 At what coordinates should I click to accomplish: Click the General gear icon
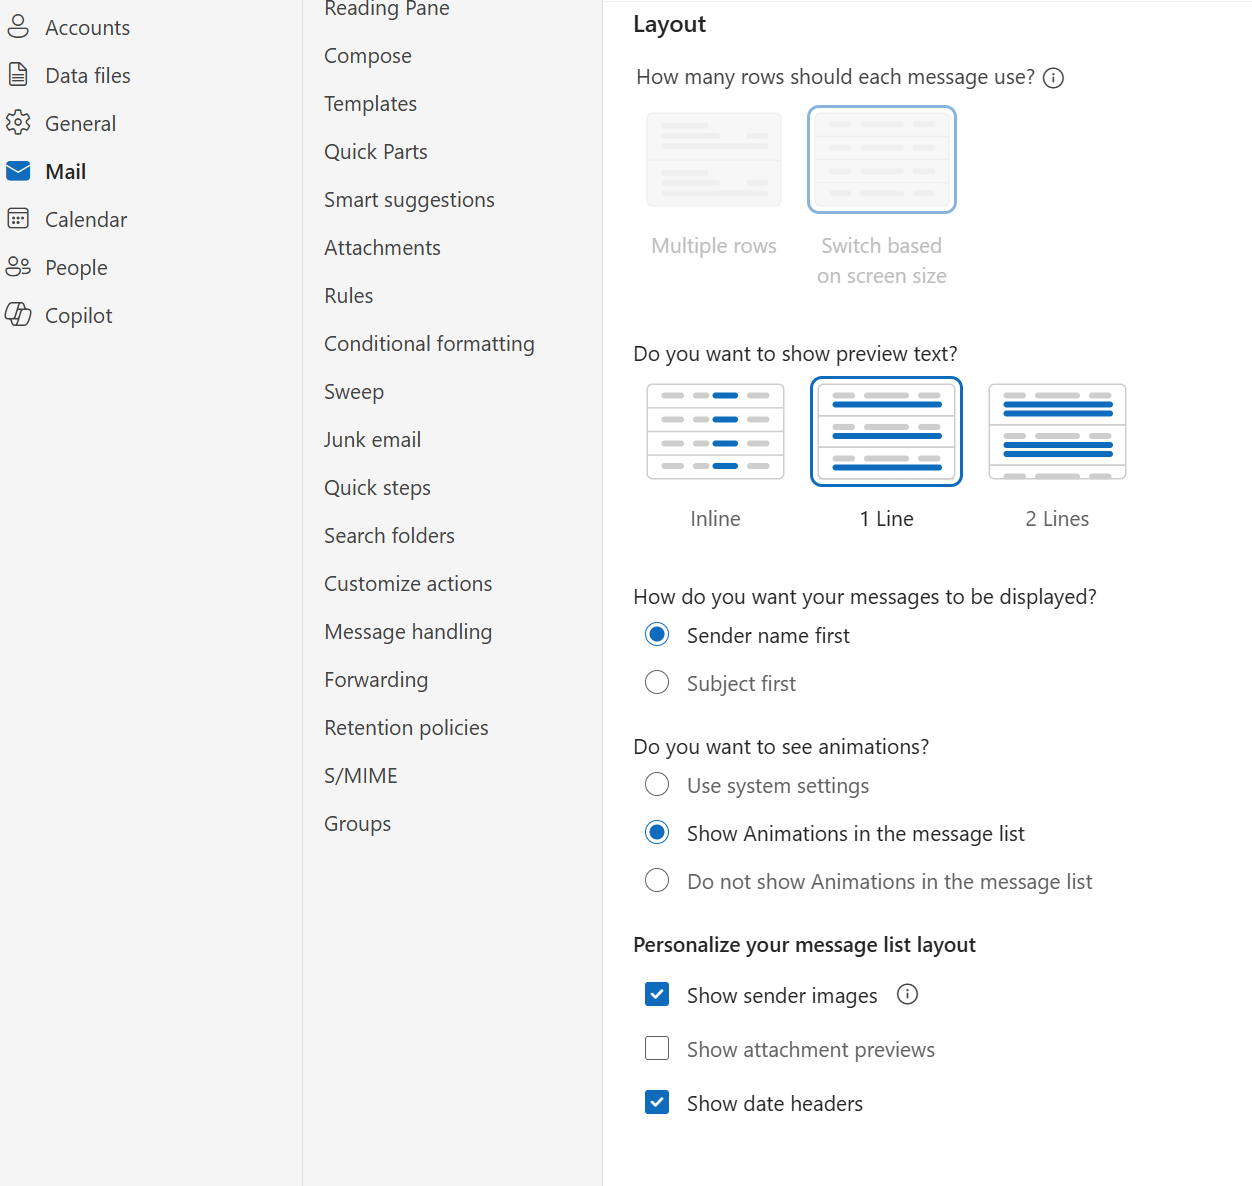pyautogui.click(x=18, y=123)
